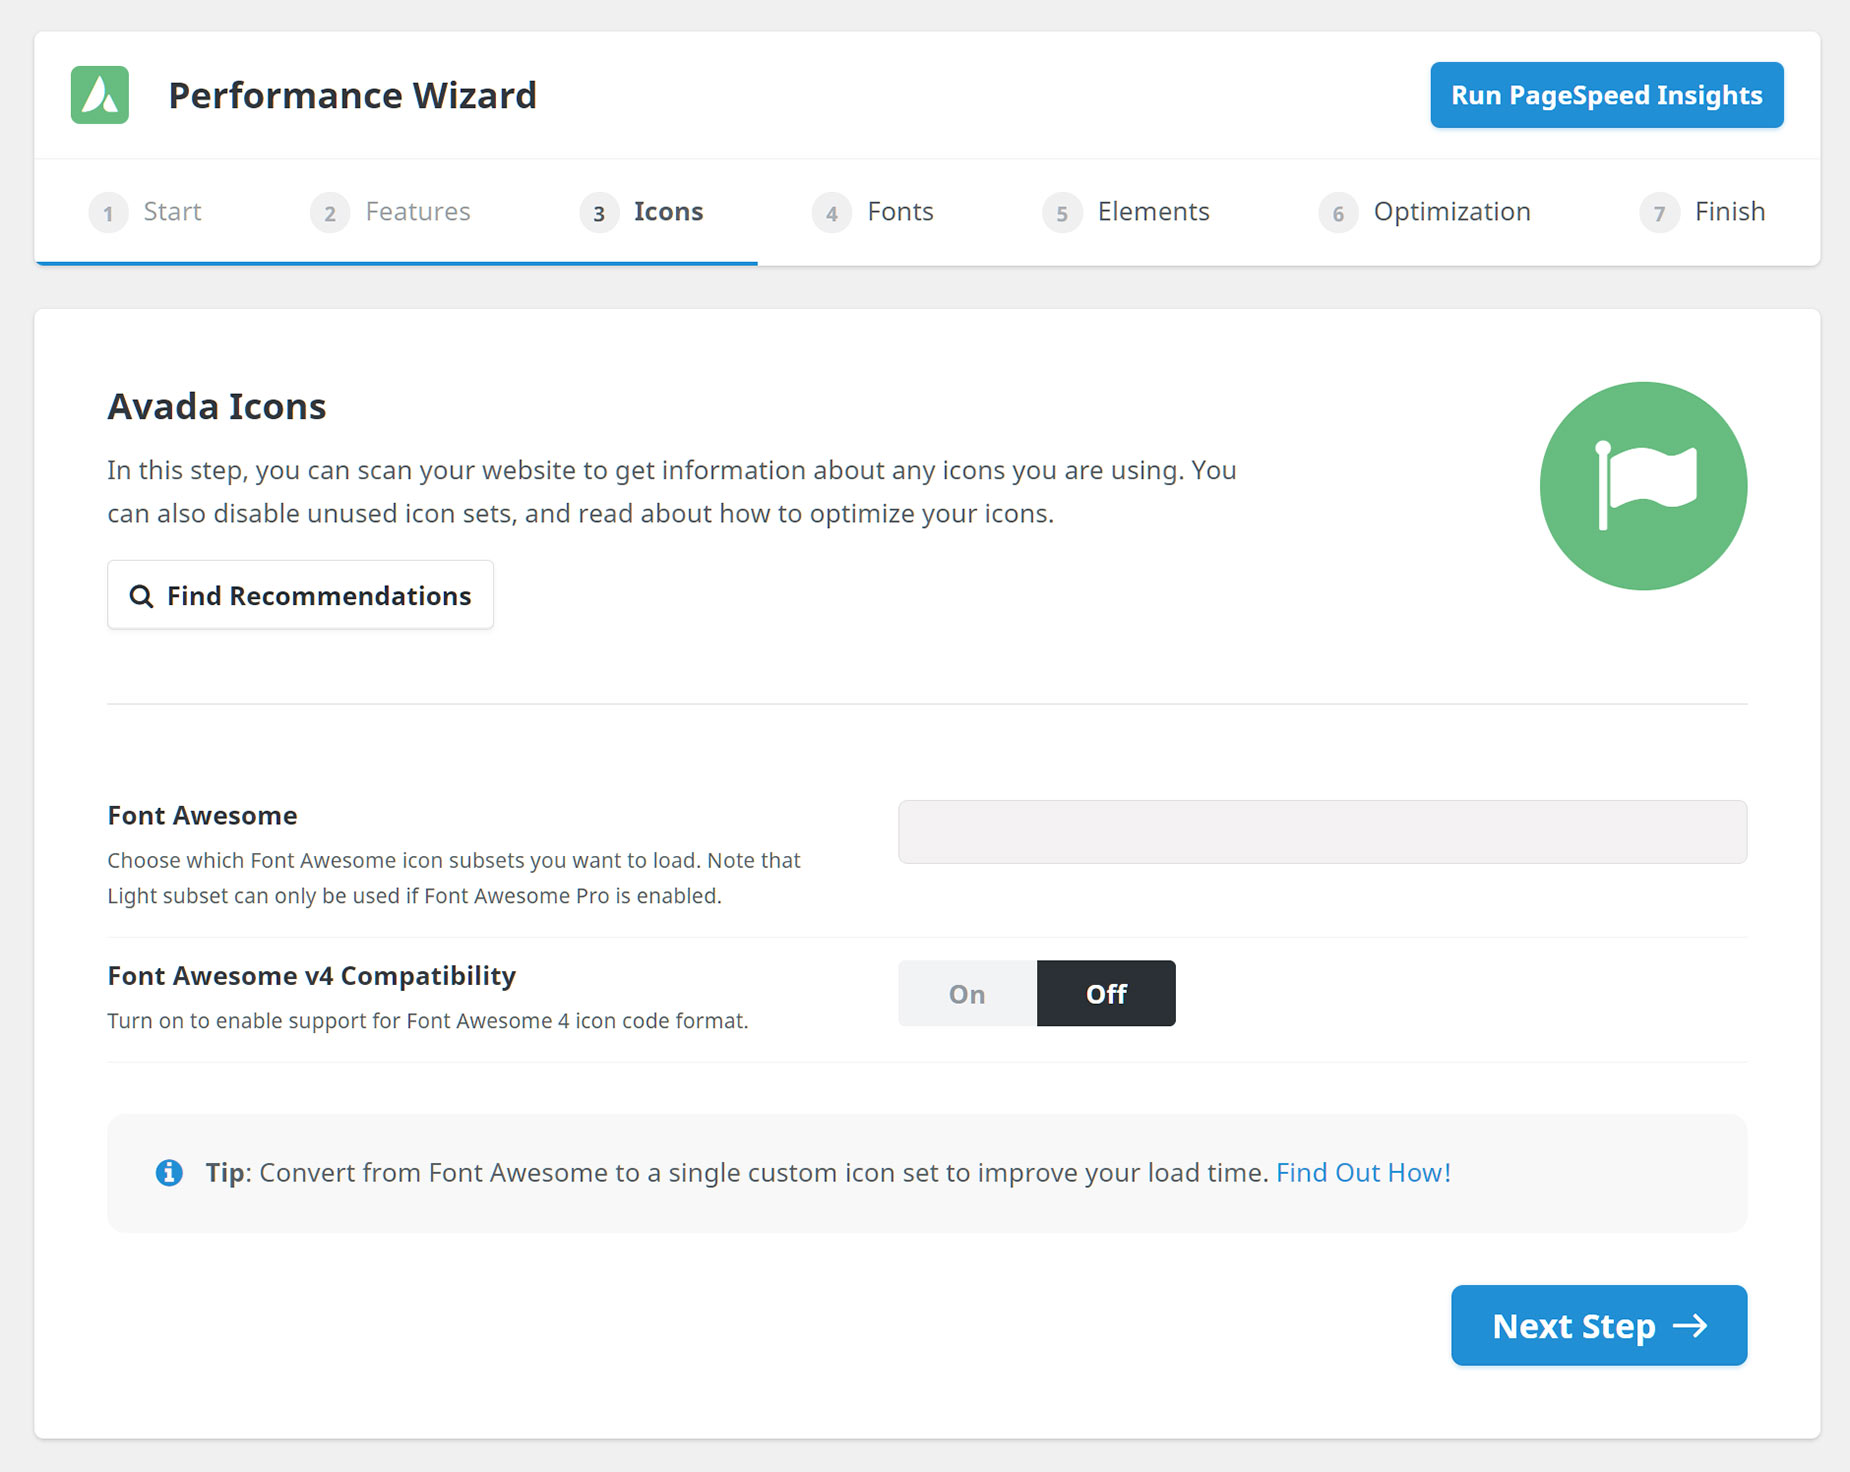The width and height of the screenshot is (1850, 1472).
Task: Run PageSpeed Insights
Action: tap(1606, 95)
